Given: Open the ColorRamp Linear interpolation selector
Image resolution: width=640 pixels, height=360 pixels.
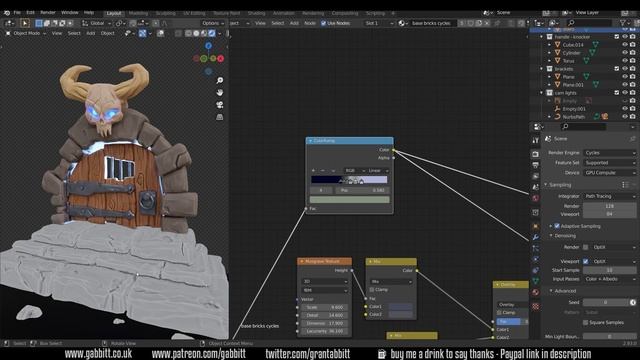Looking at the screenshot, I should (x=377, y=171).
